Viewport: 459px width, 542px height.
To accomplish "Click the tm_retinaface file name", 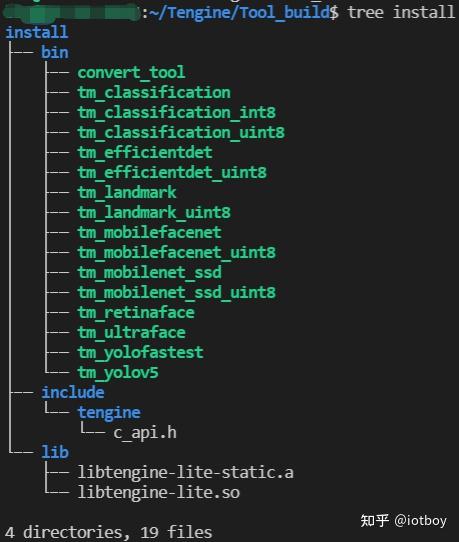I will pyautogui.click(x=136, y=313).
